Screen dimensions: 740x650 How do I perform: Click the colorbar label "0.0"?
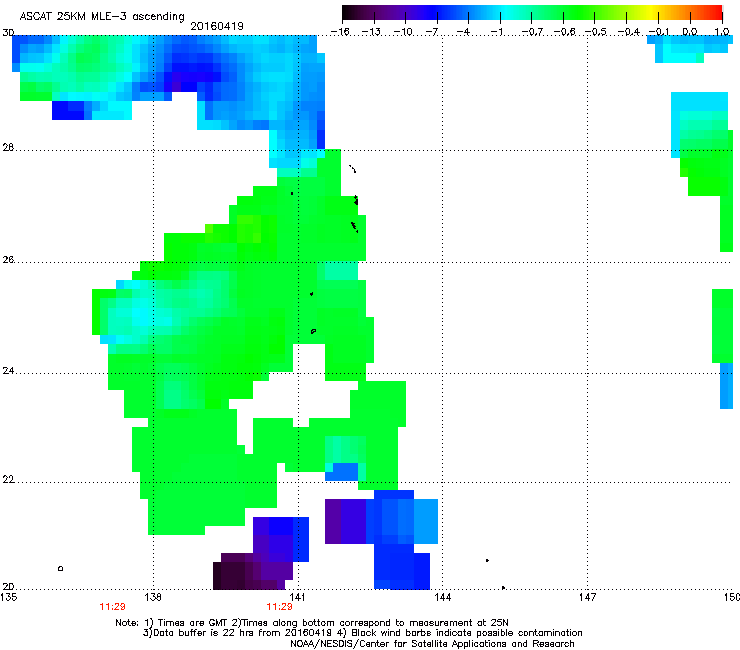pos(690,32)
